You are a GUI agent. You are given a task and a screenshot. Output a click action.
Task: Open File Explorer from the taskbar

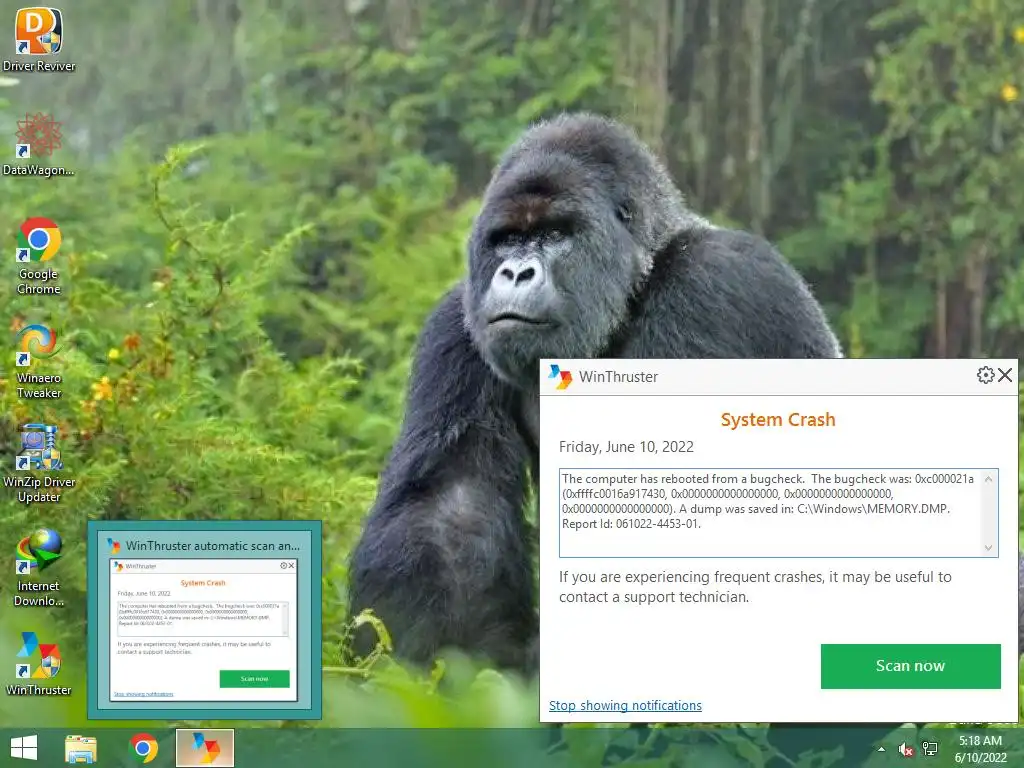click(x=81, y=748)
